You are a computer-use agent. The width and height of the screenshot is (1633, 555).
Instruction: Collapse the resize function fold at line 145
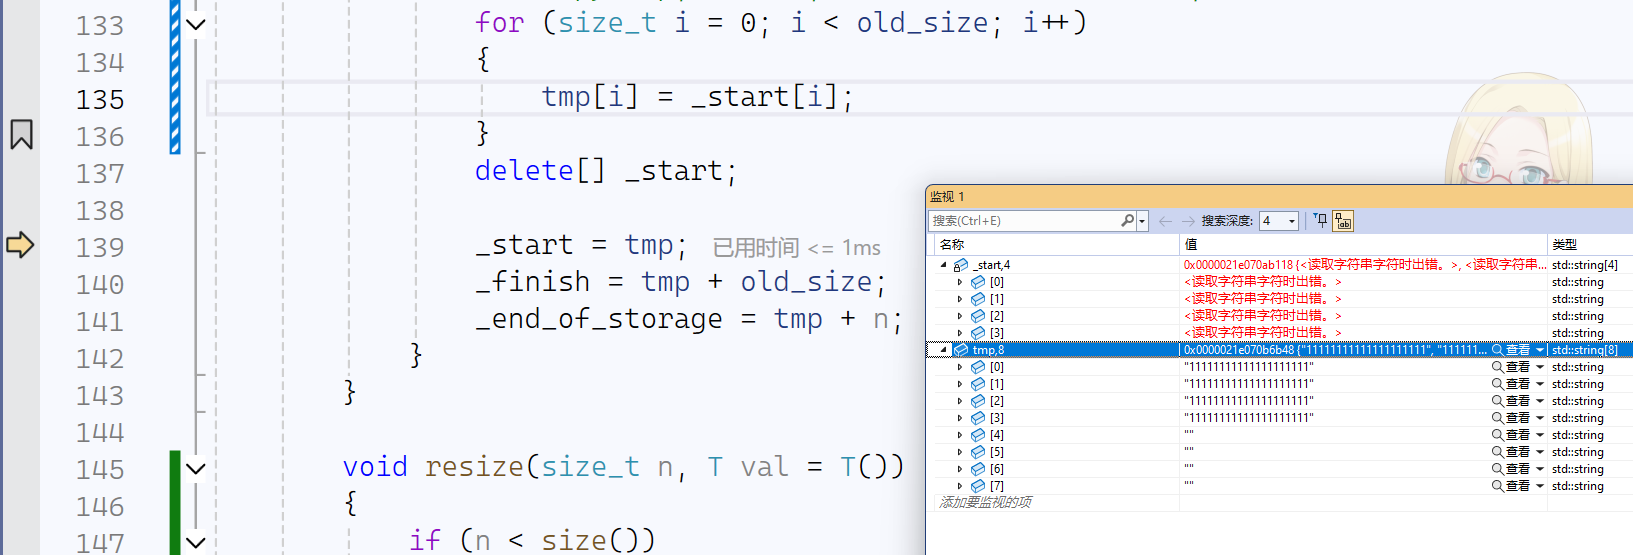196,468
